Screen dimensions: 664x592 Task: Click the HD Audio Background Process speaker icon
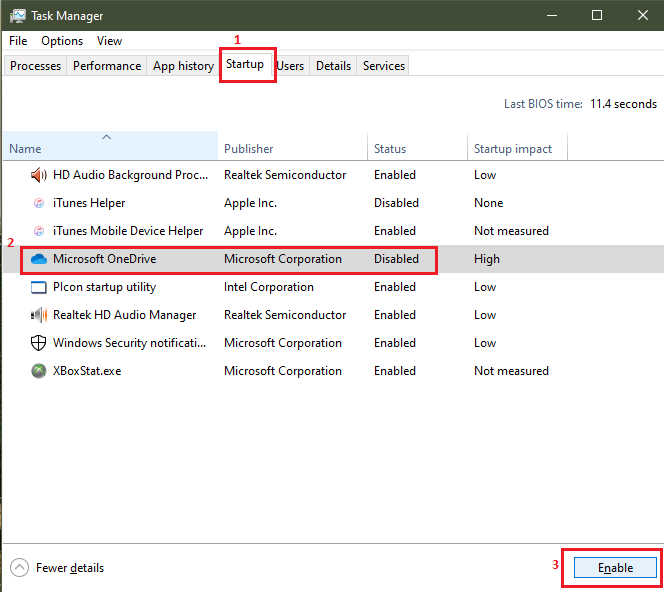(x=39, y=175)
